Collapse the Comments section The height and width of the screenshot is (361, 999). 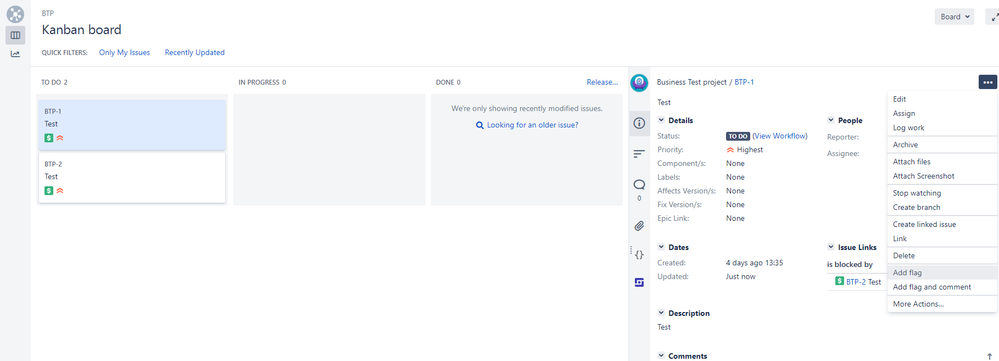(x=661, y=356)
